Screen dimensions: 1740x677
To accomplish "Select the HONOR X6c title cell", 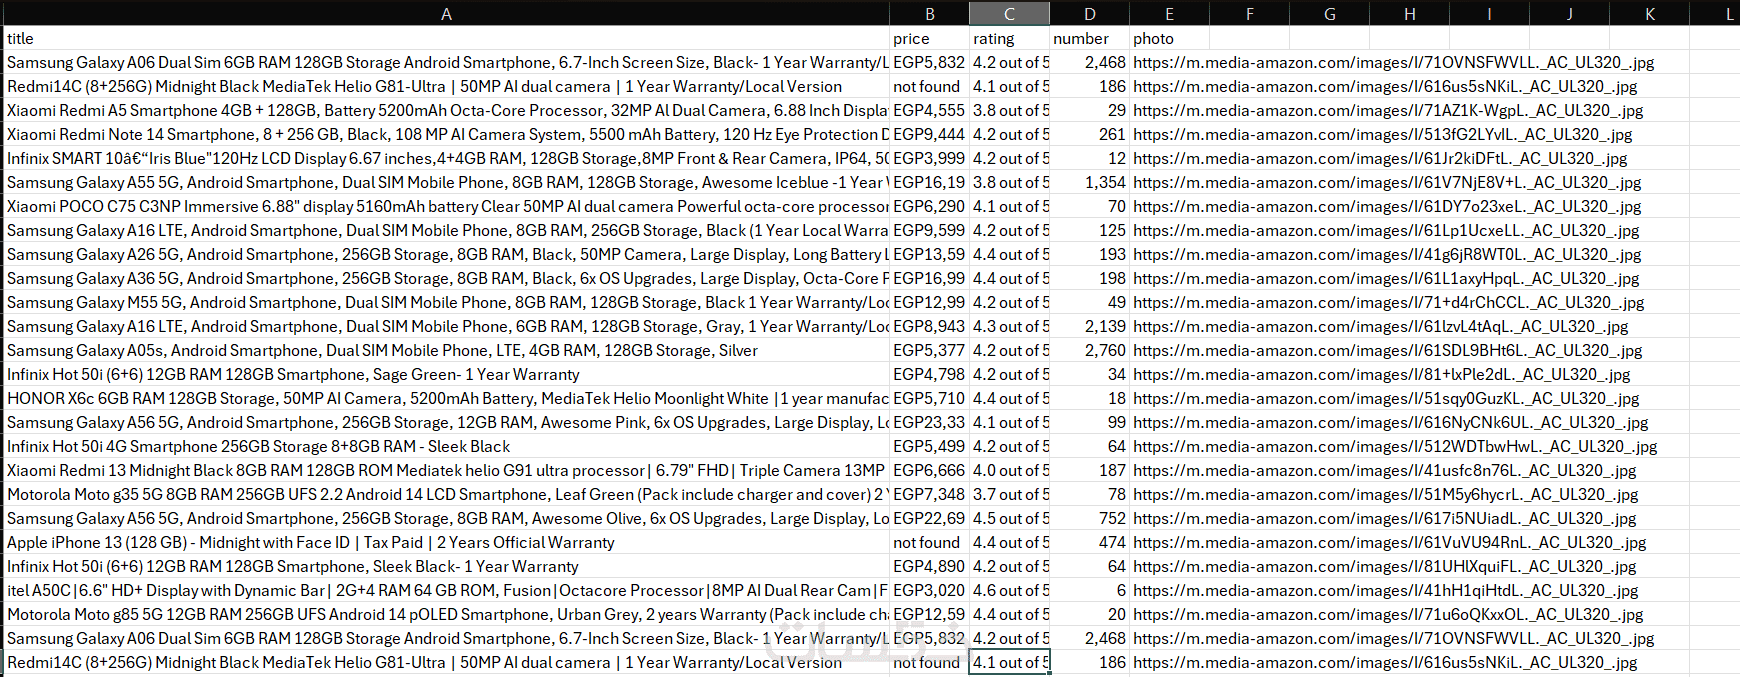I will [x=447, y=398].
